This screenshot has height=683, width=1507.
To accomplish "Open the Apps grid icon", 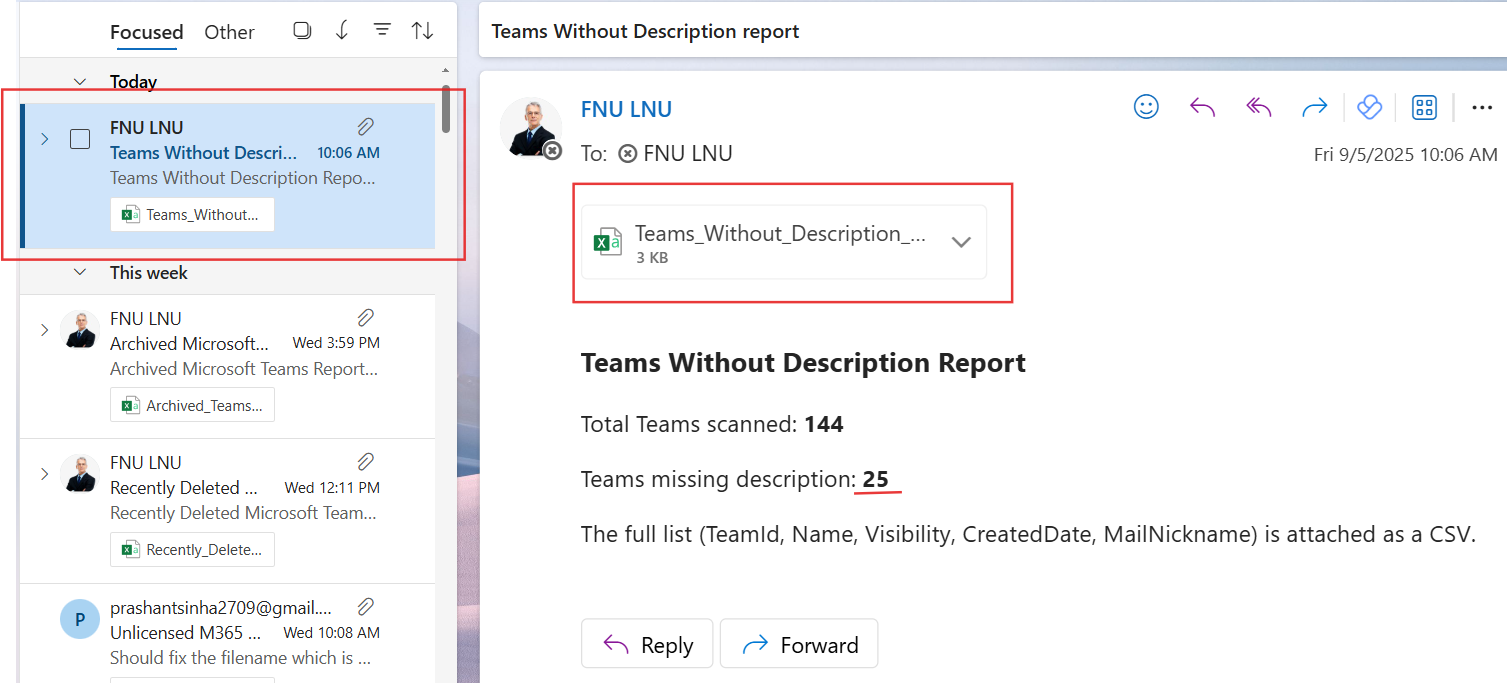I will coord(1424,107).
